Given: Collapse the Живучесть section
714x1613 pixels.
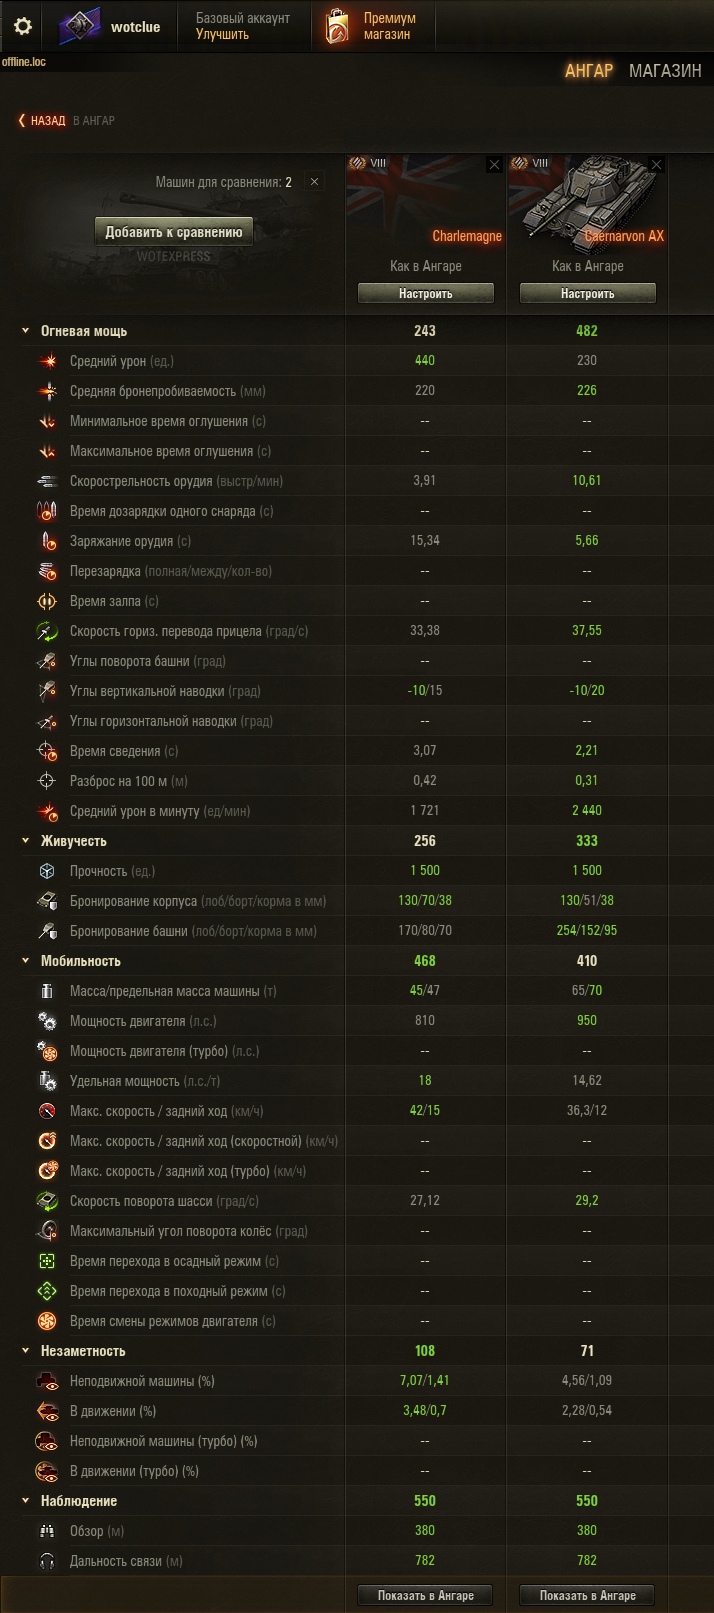Looking at the screenshot, I should point(26,841).
